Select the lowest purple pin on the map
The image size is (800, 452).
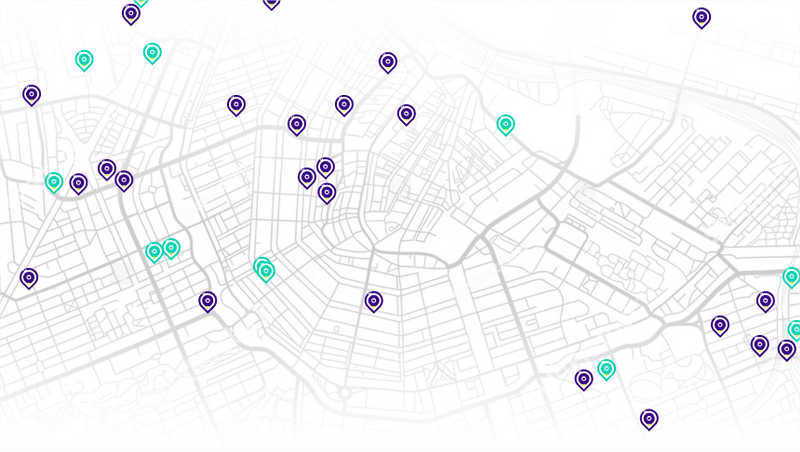click(x=649, y=419)
